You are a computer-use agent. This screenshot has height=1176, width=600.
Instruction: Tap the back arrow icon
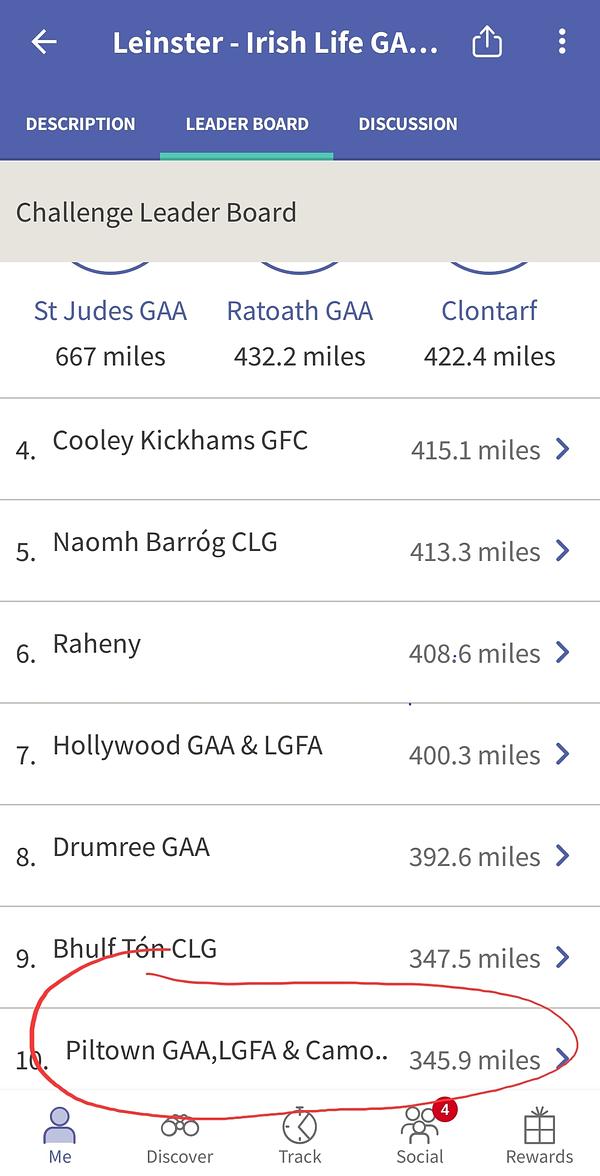coord(44,42)
